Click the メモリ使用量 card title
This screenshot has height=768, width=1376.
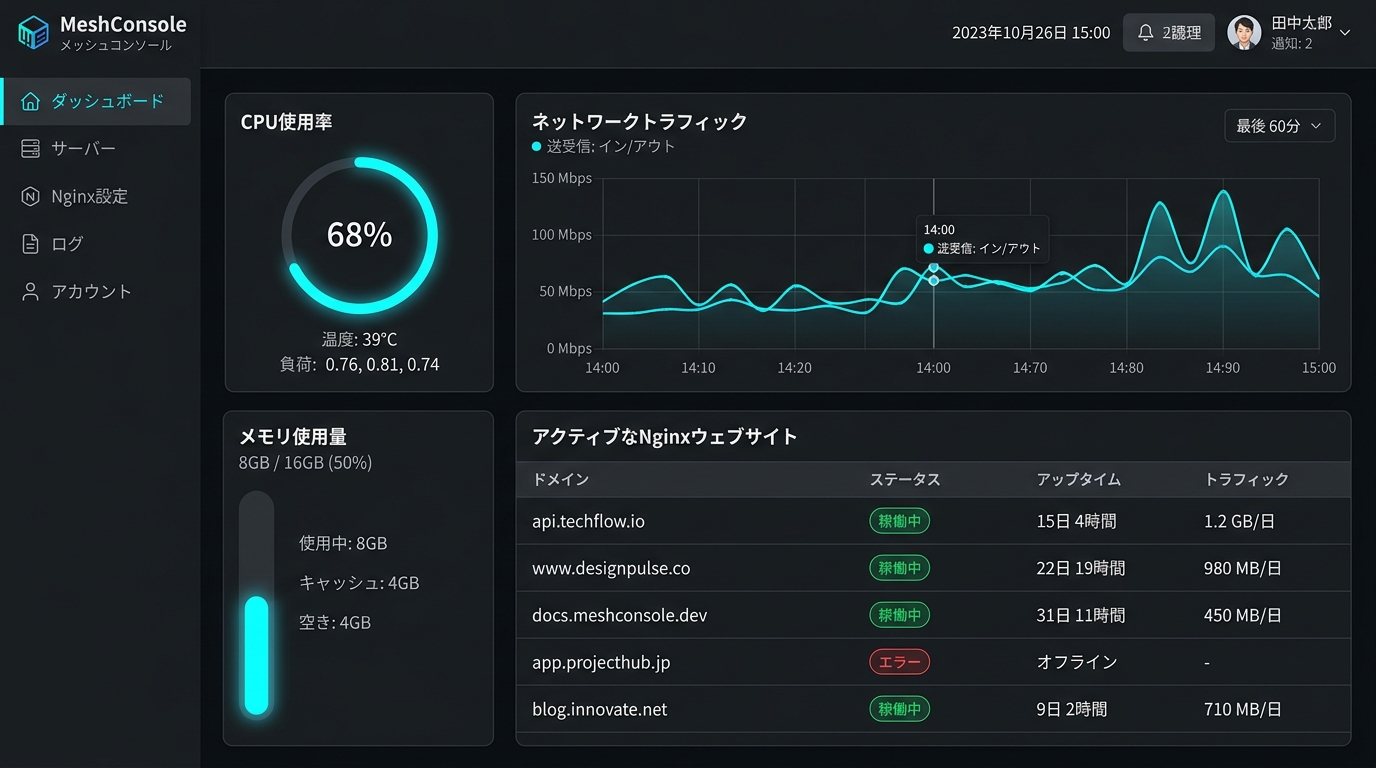click(293, 437)
